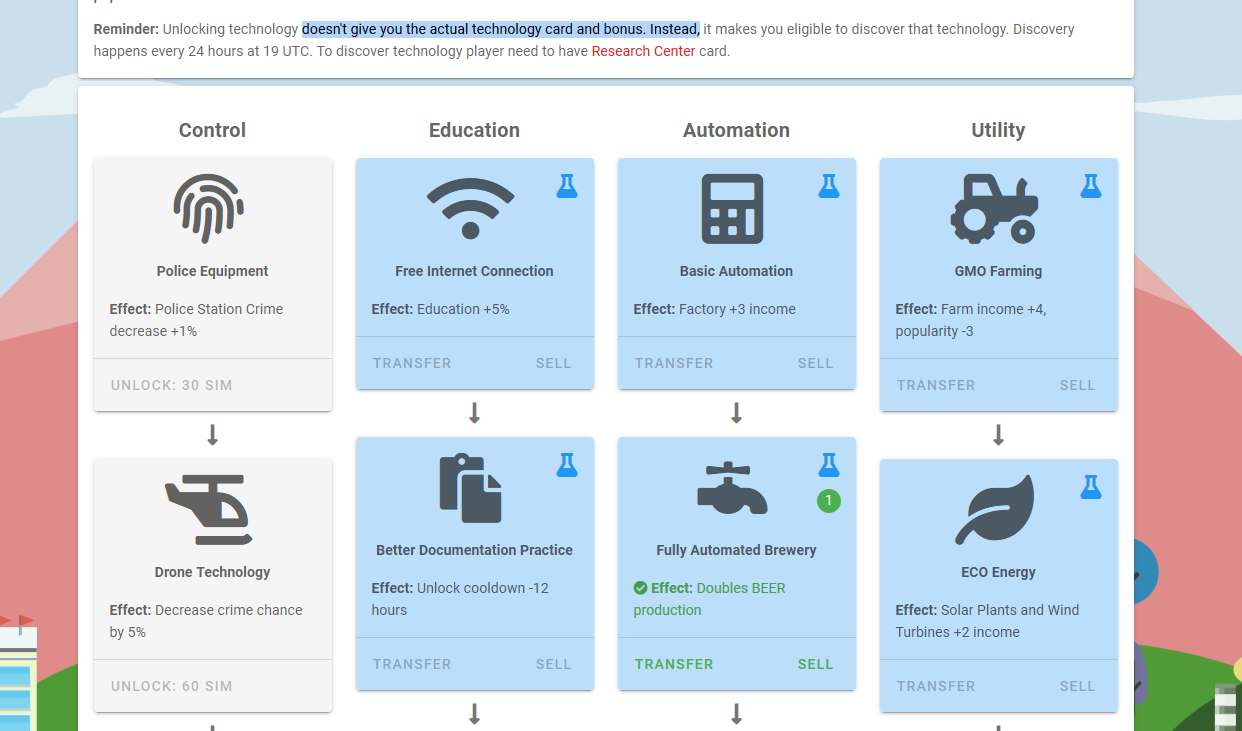Image resolution: width=1242 pixels, height=731 pixels.
Task: Click the Education column heading
Action: 474,130
